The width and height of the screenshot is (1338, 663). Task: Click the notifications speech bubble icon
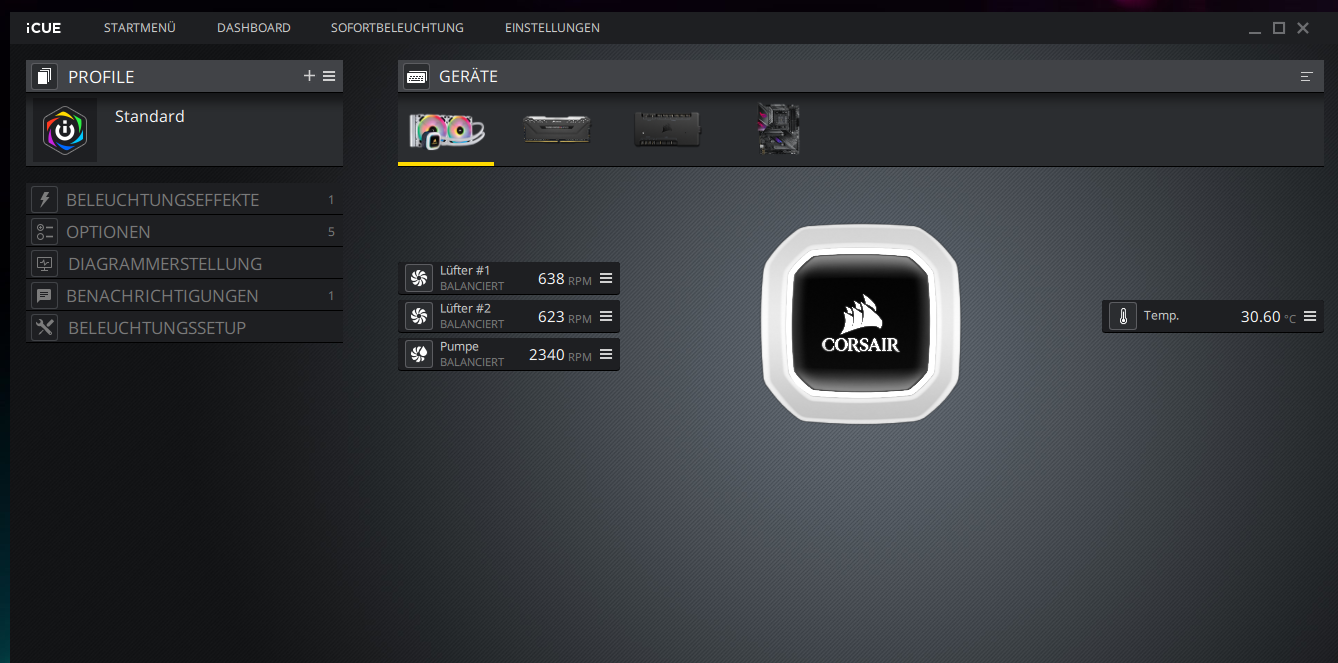tap(44, 295)
